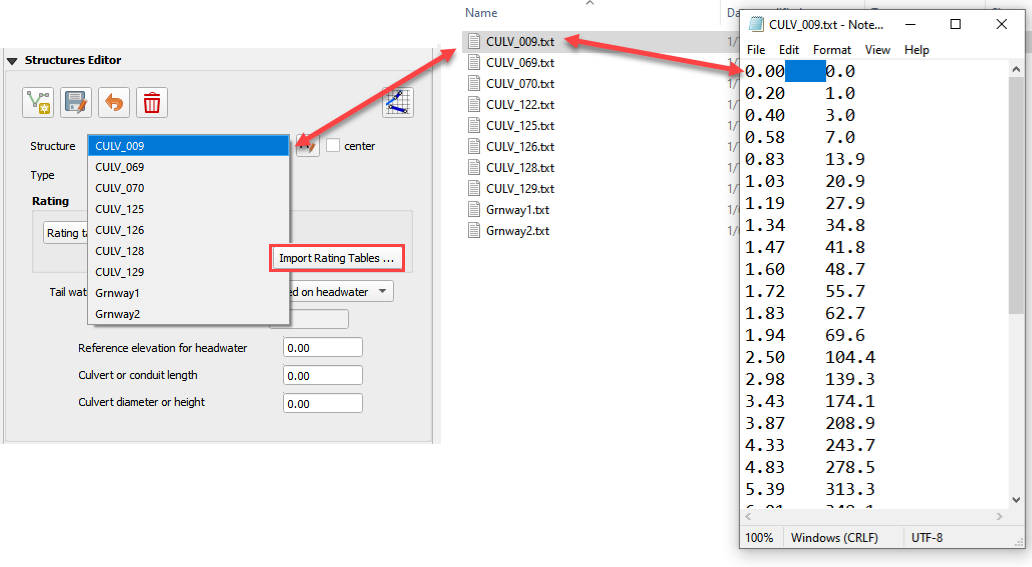Click the save structure changes icon

76,102
